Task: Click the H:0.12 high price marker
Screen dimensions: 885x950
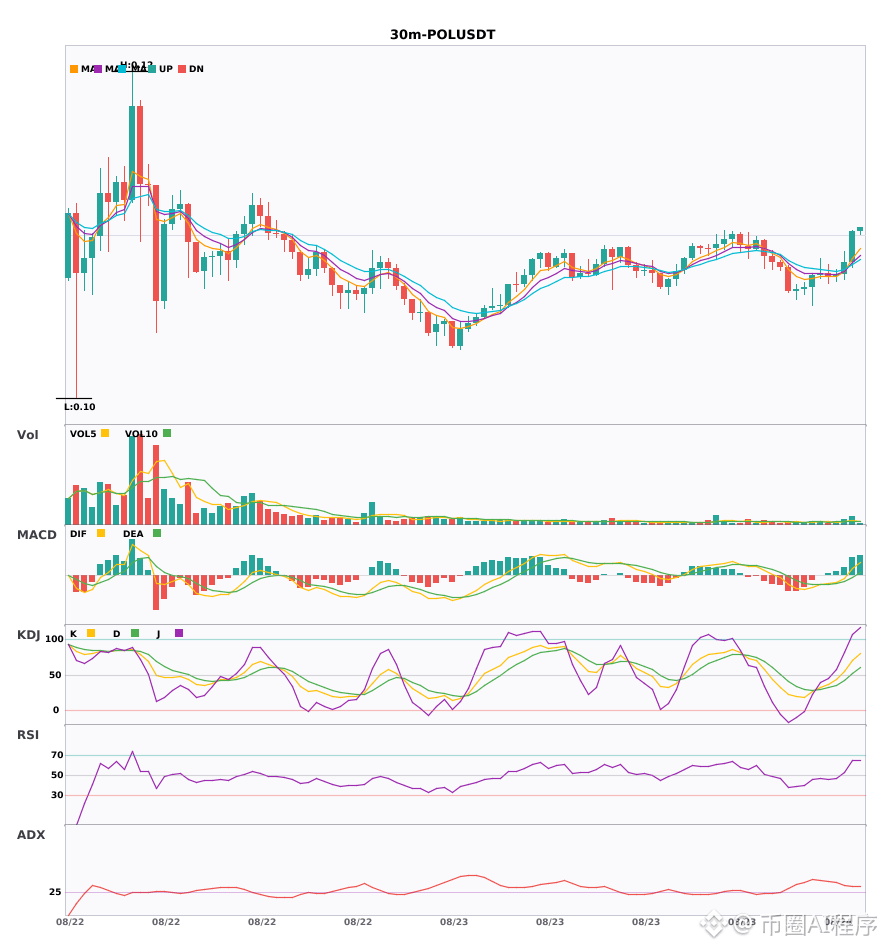Action: (136, 64)
